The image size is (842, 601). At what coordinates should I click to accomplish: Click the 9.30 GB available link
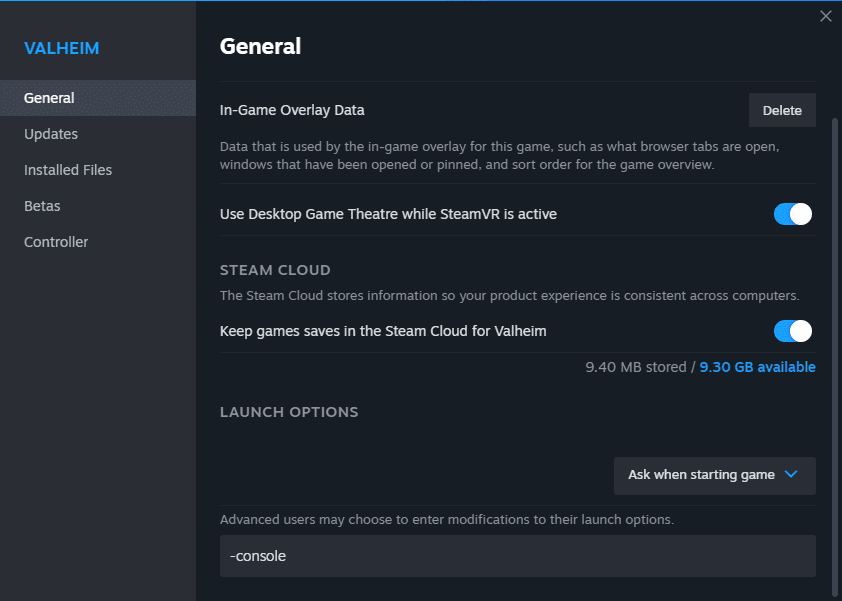[x=757, y=367]
